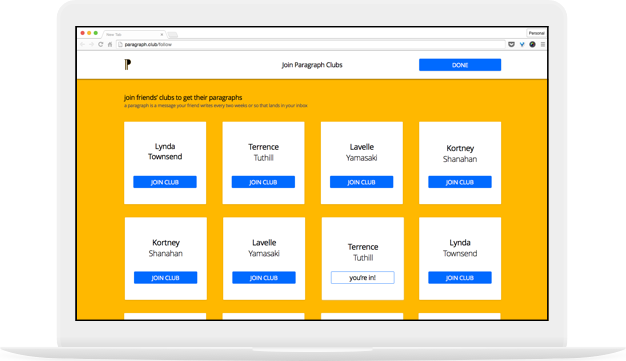The image size is (626, 361).
Task: Focus the paragraph.club/follow address field
Action: (x=311, y=44)
